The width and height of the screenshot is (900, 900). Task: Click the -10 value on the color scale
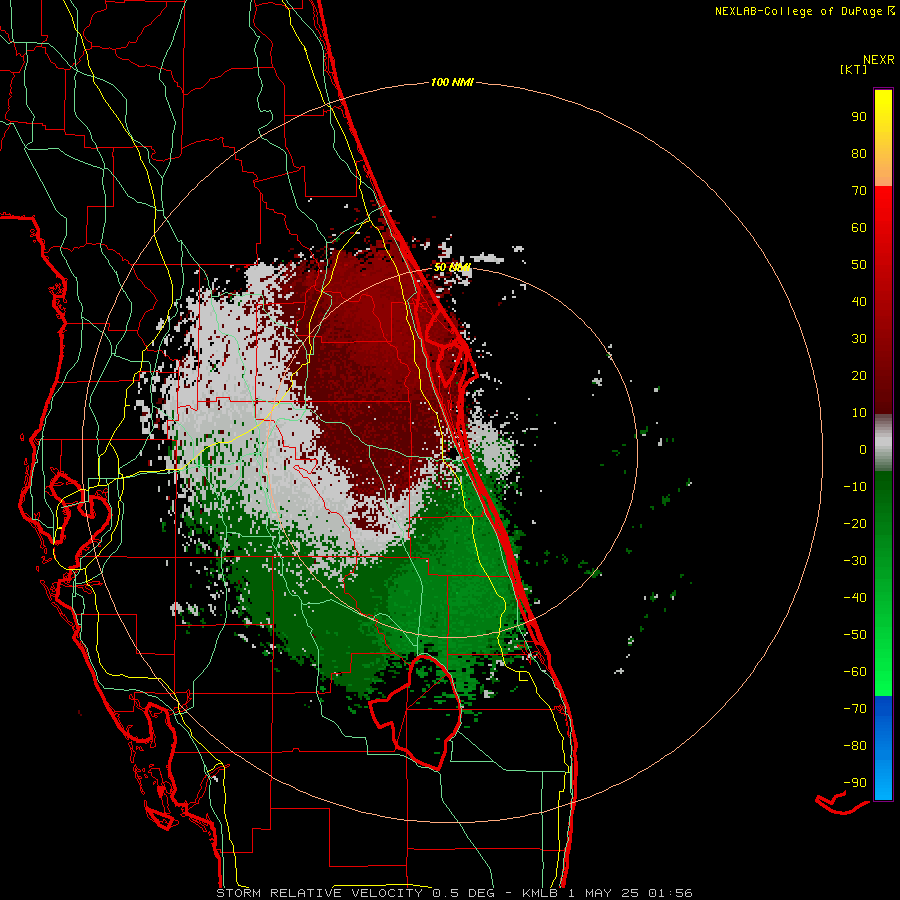point(855,487)
